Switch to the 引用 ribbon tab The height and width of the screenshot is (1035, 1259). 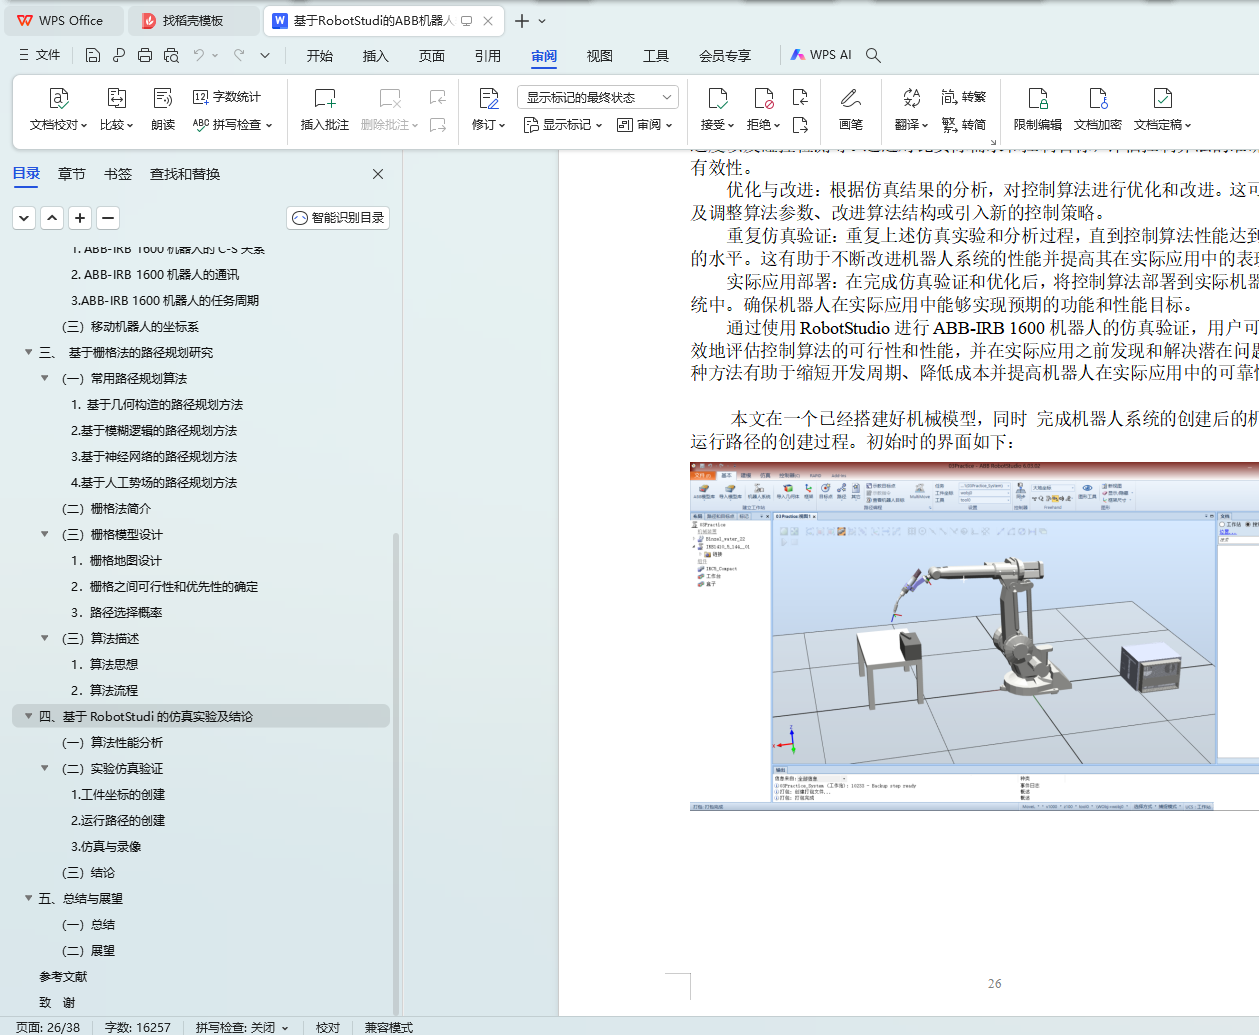tap(488, 56)
